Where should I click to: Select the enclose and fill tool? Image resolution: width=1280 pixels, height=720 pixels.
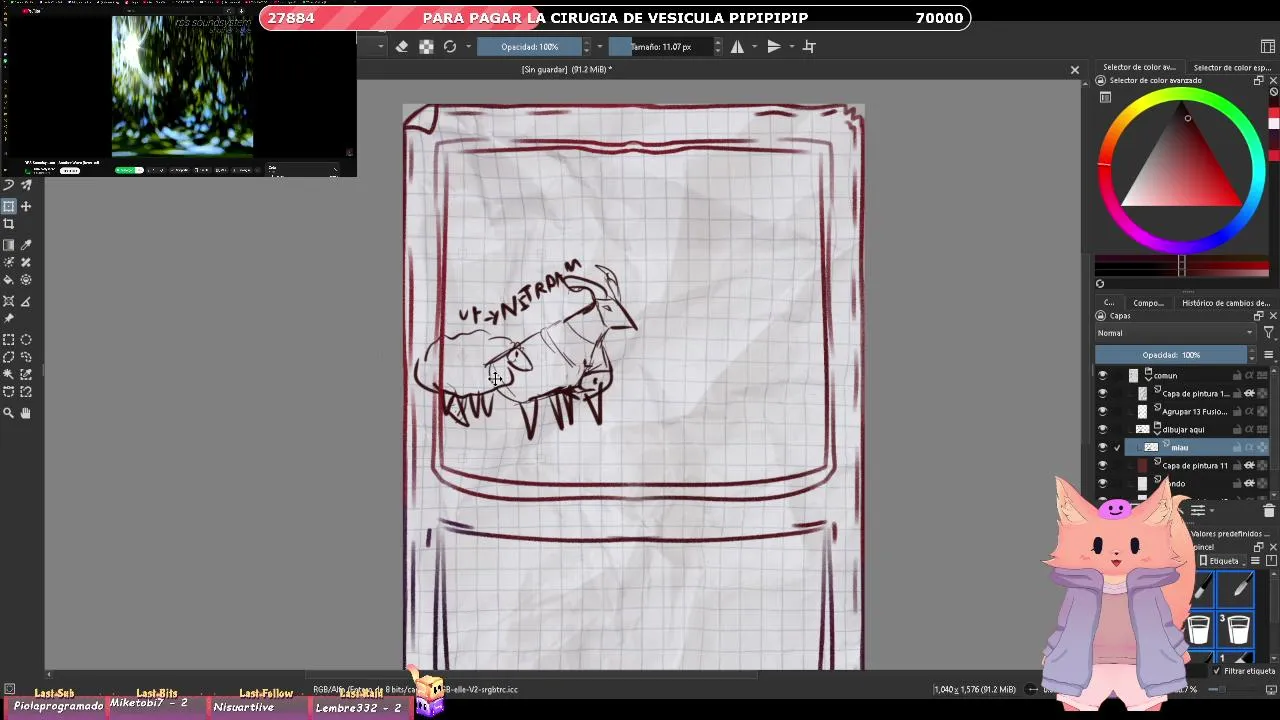(x=26, y=280)
